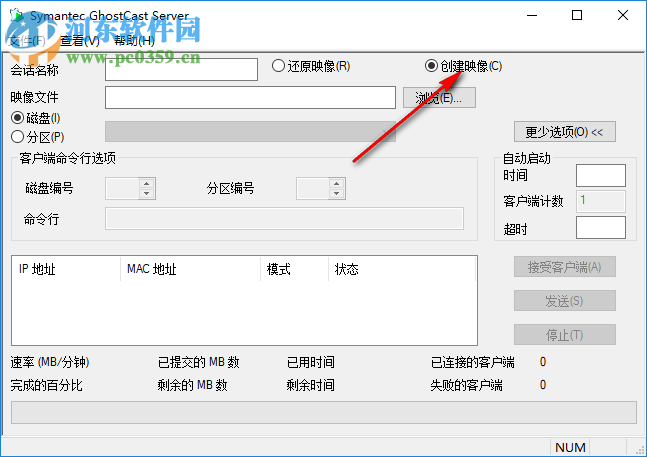Click the GhostCast Server title bar icon
The height and width of the screenshot is (457, 647).
pyautogui.click(x=17, y=16)
